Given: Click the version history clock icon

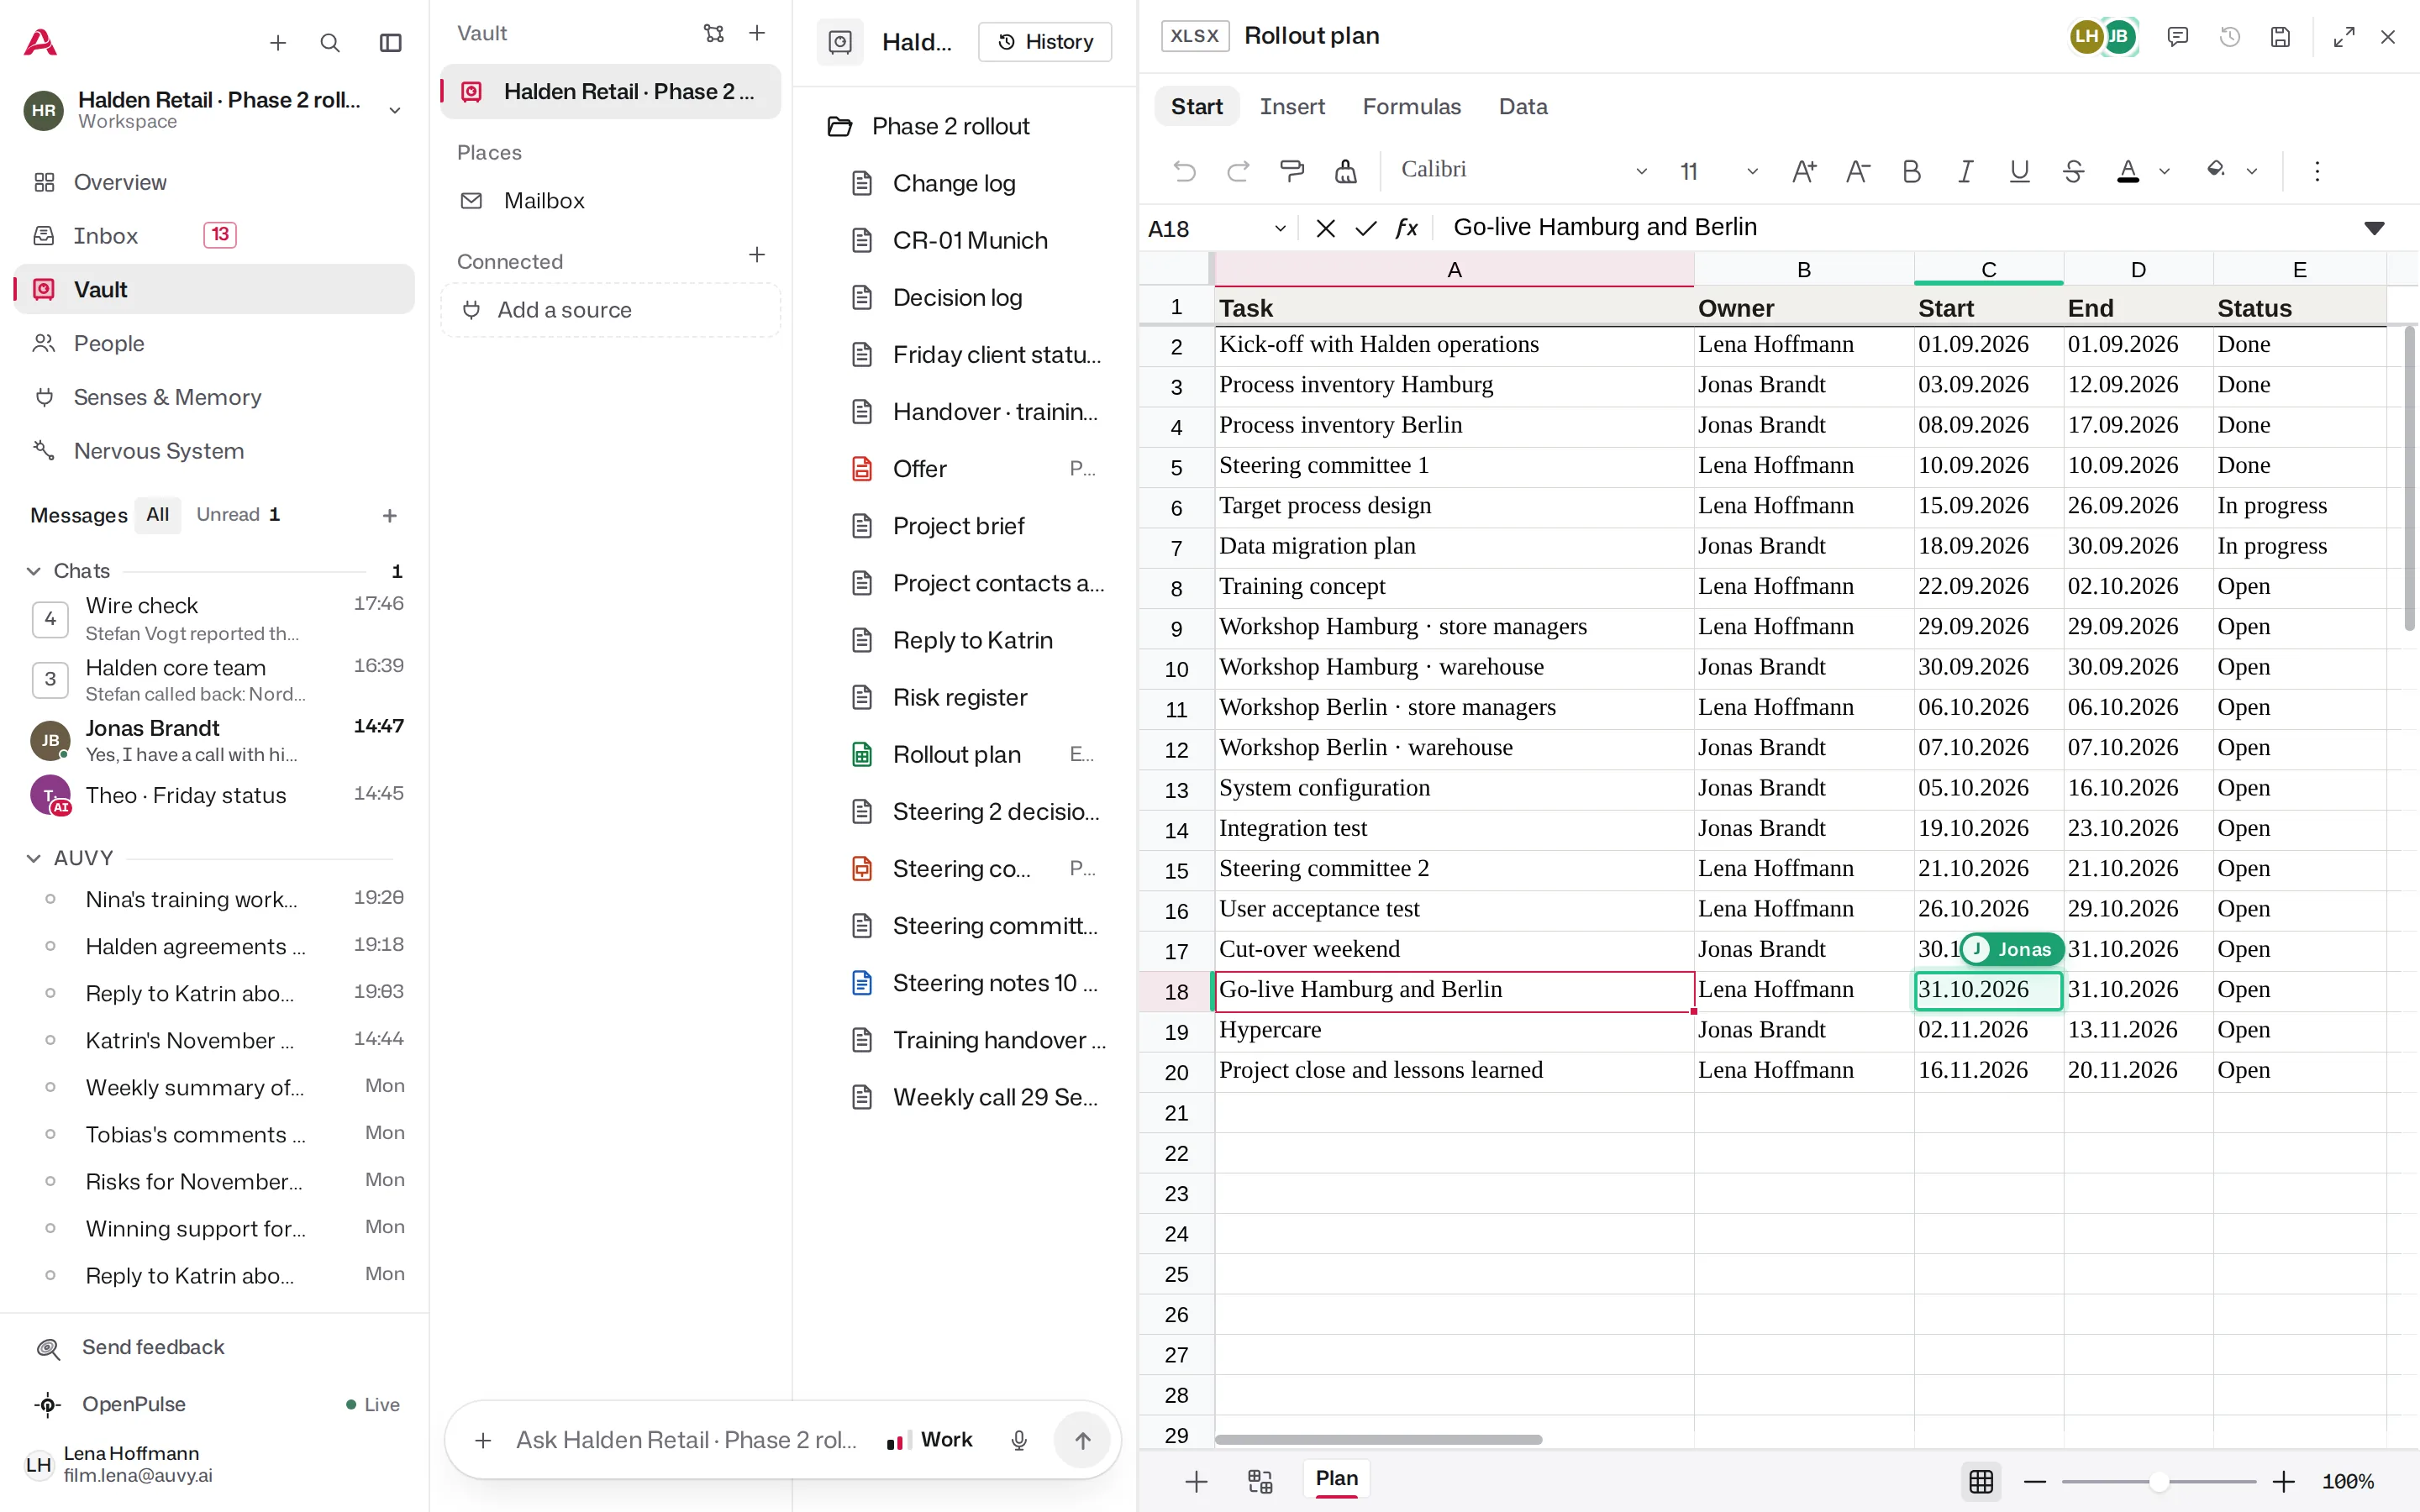Looking at the screenshot, I should (2229, 37).
